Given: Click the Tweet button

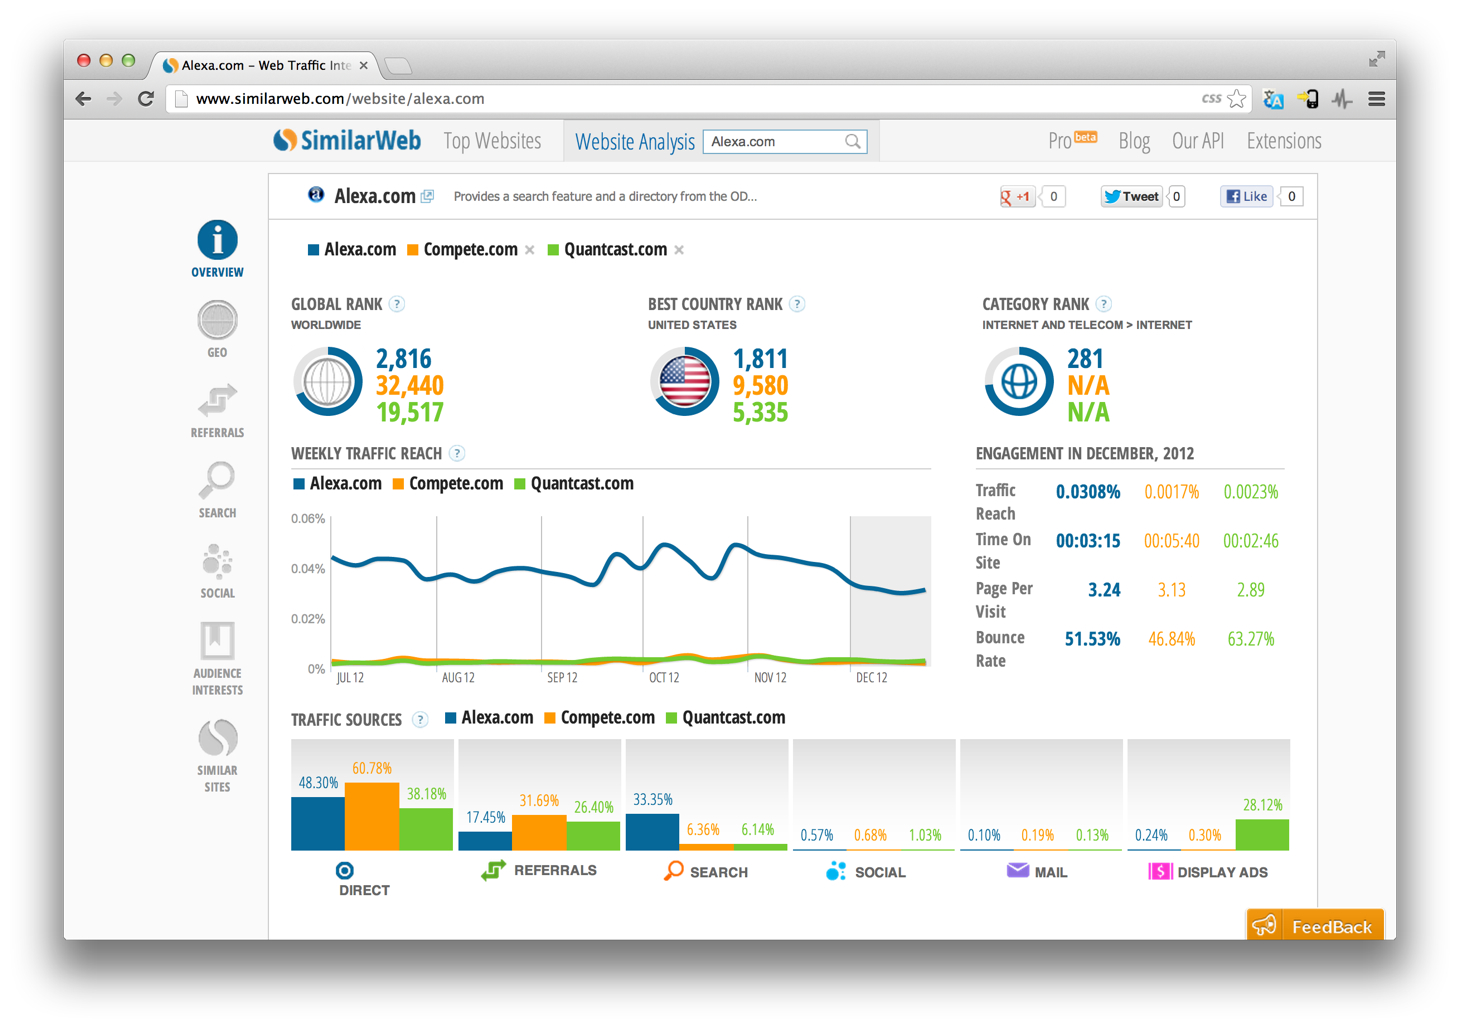Looking at the screenshot, I should (1132, 196).
